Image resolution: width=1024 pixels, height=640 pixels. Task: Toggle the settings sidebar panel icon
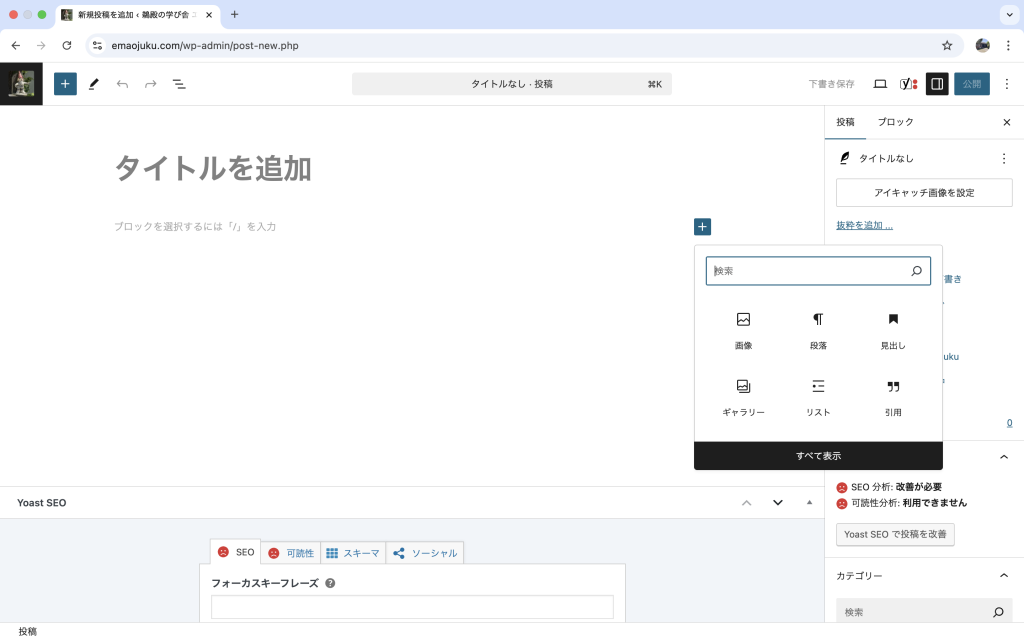937,84
